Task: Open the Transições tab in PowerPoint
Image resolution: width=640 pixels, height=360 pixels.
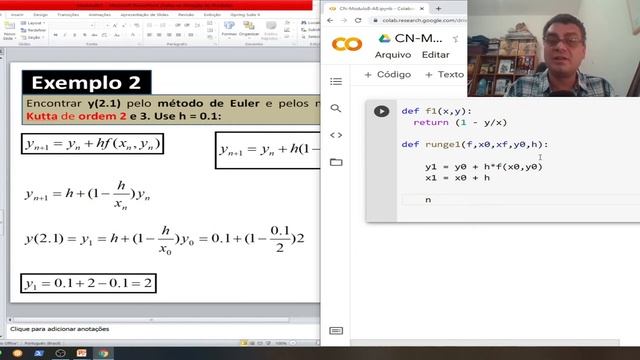Action: pyautogui.click(x=68, y=15)
